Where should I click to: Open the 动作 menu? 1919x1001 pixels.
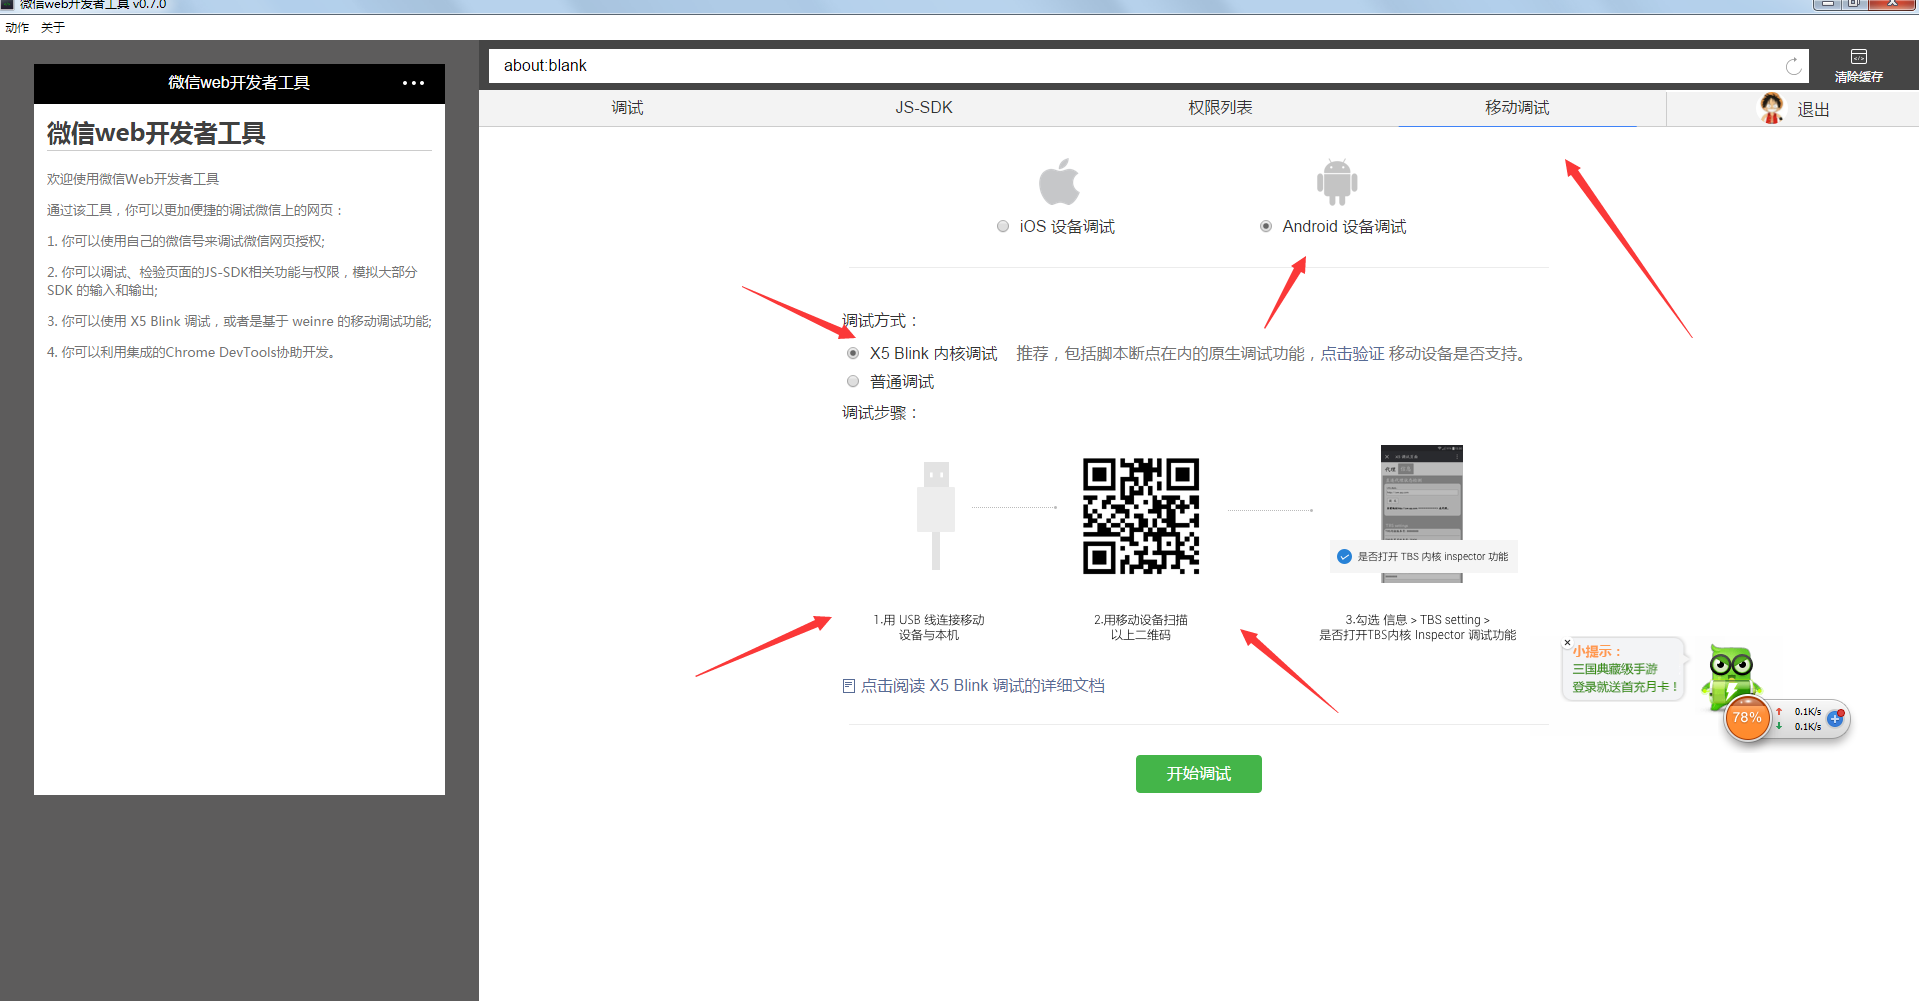(17, 28)
